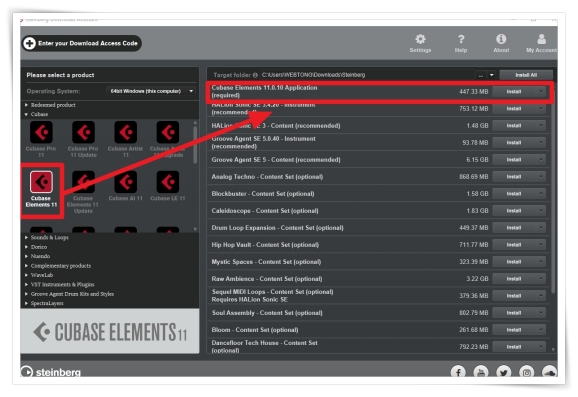Select the Cubase AI 11 product icon
Image resolution: width=578 pixels, height=397 pixels.
(x=125, y=182)
